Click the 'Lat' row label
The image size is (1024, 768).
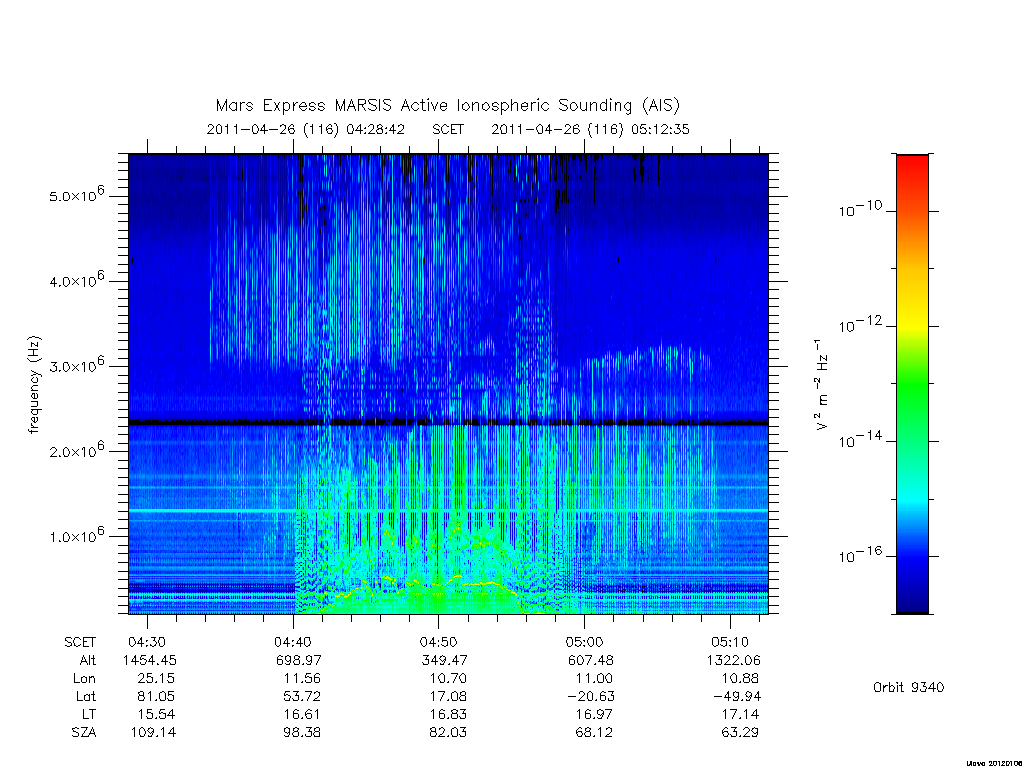point(86,697)
